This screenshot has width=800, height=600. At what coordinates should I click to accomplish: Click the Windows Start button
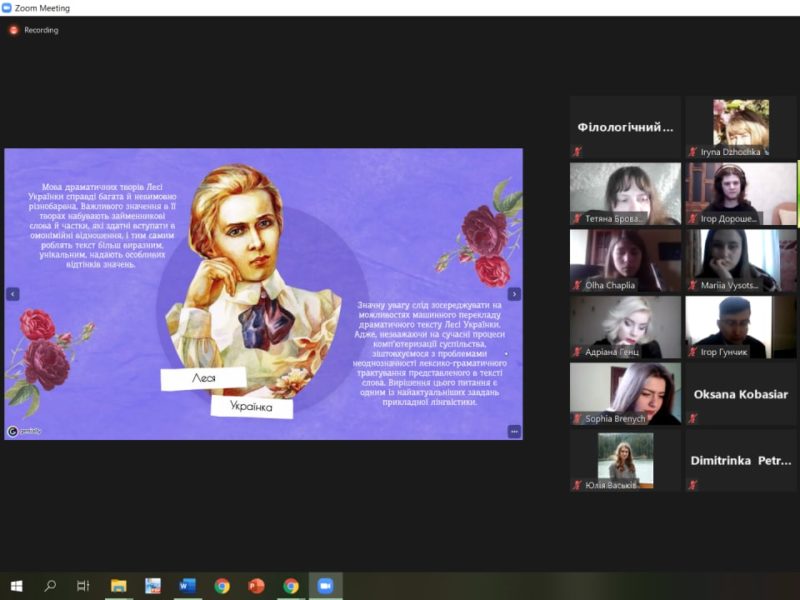[16, 586]
